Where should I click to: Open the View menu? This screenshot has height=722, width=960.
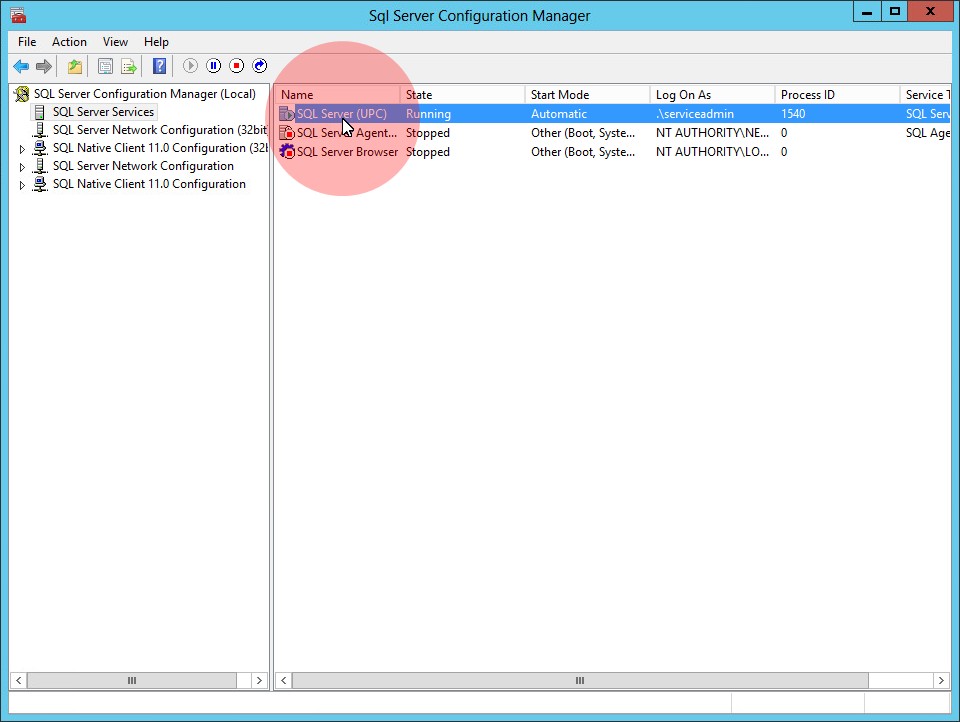pyautogui.click(x=115, y=42)
